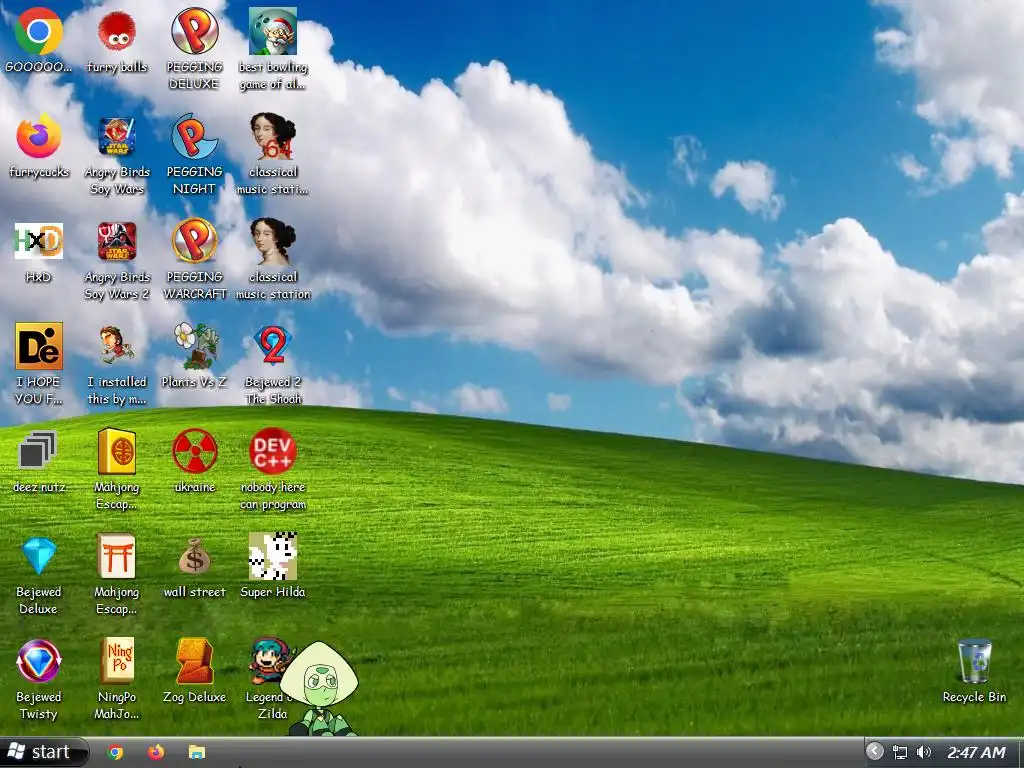Select the NingPo MahJo... icon
The image size is (1024, 768).
tap(117, 661)
